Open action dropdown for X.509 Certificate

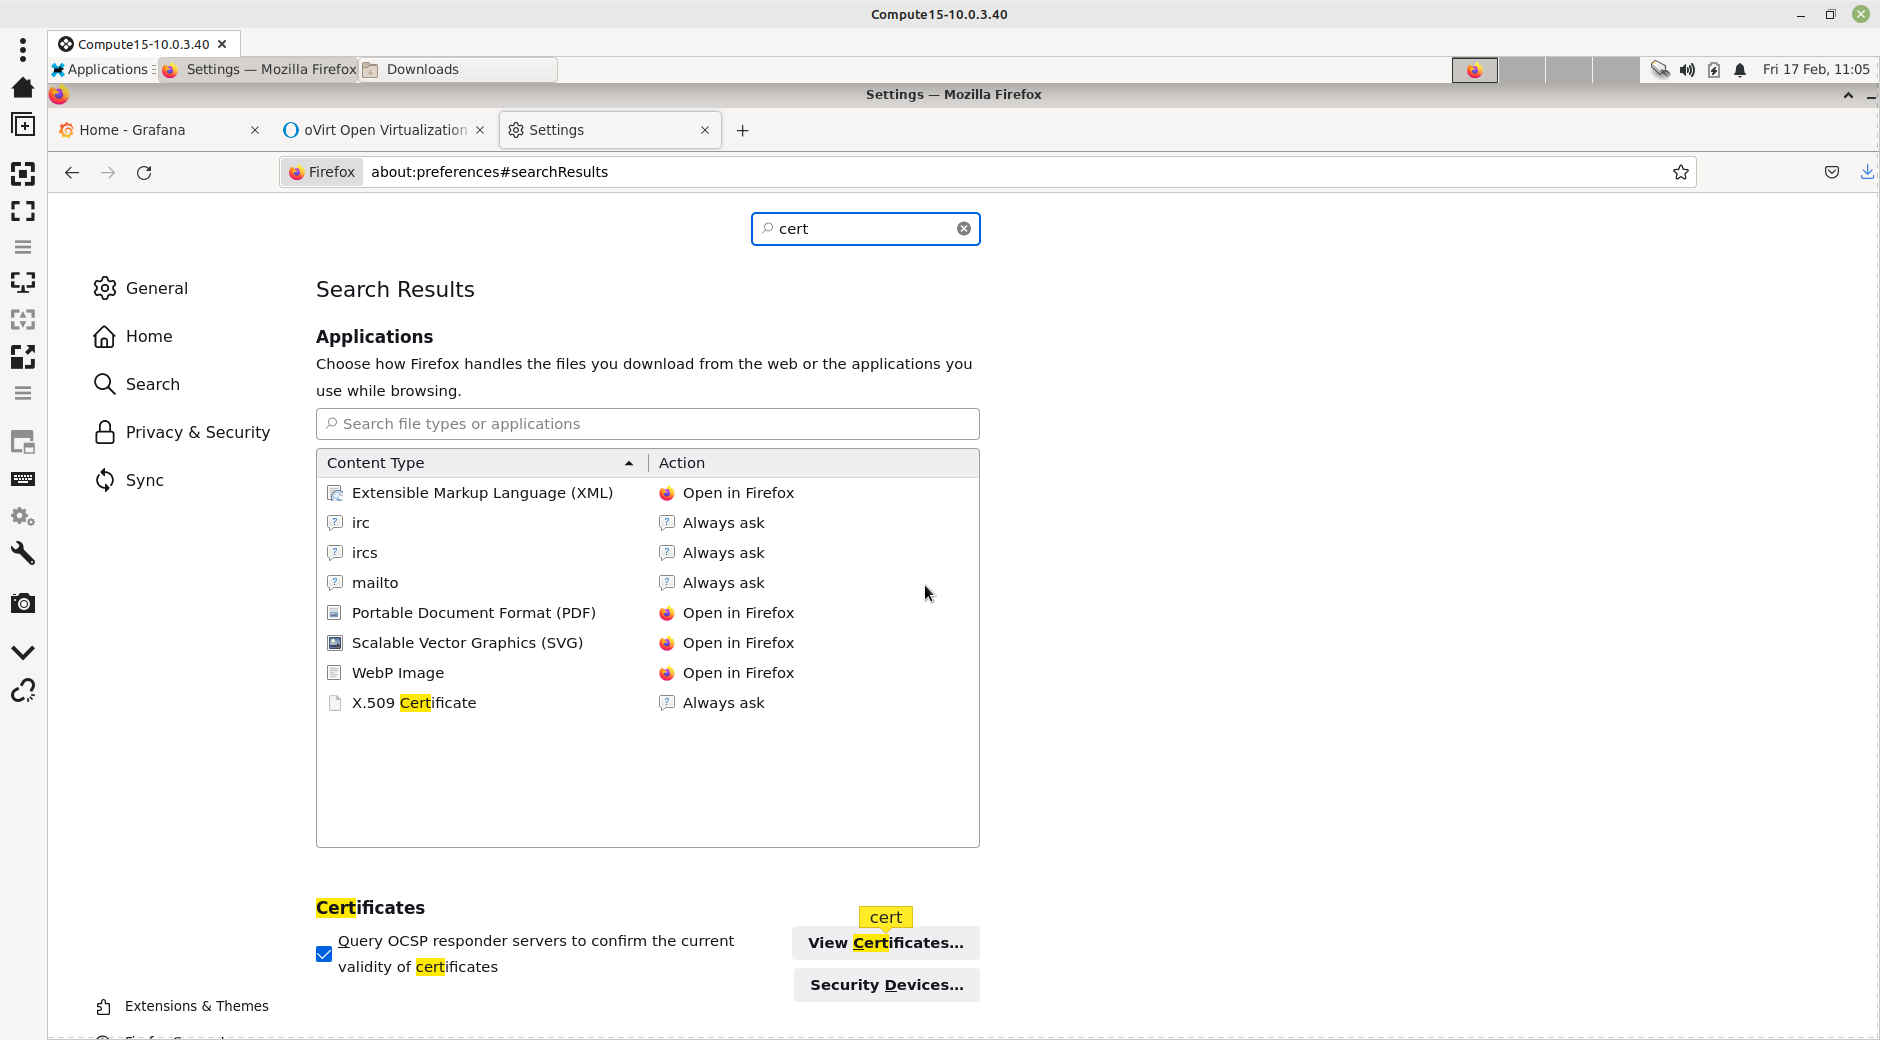click(x=723, y=703)
